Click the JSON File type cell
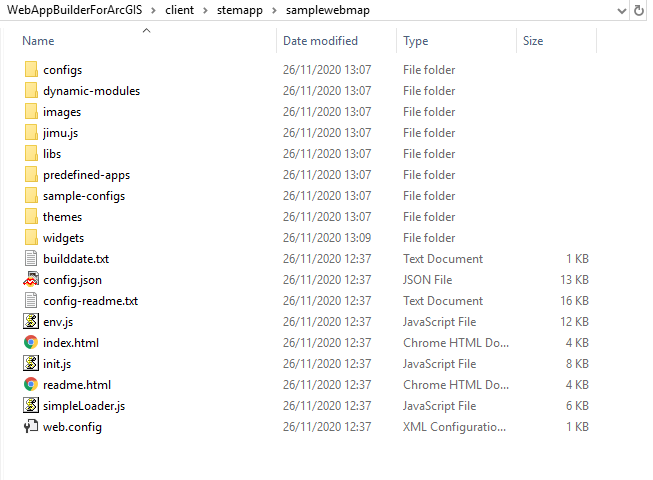 [427, 279]
